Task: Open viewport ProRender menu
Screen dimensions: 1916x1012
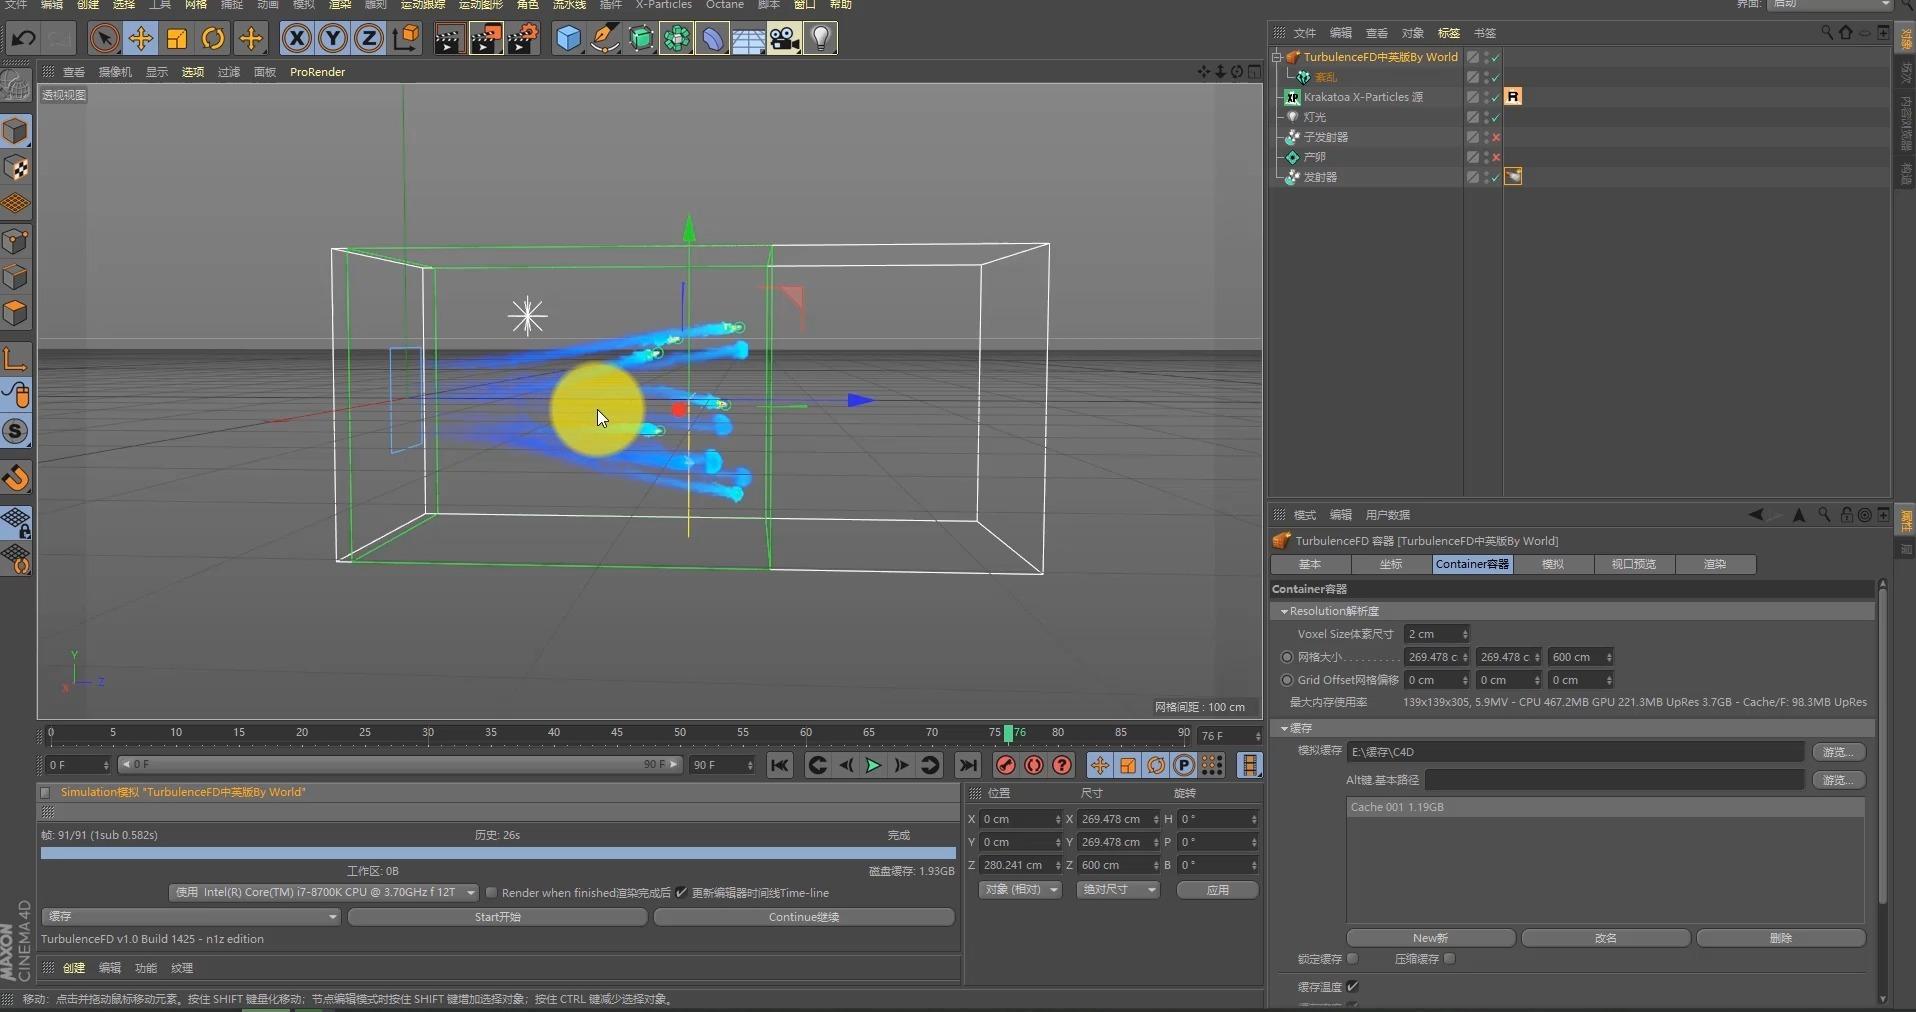Action: click(x=317, y=72)
